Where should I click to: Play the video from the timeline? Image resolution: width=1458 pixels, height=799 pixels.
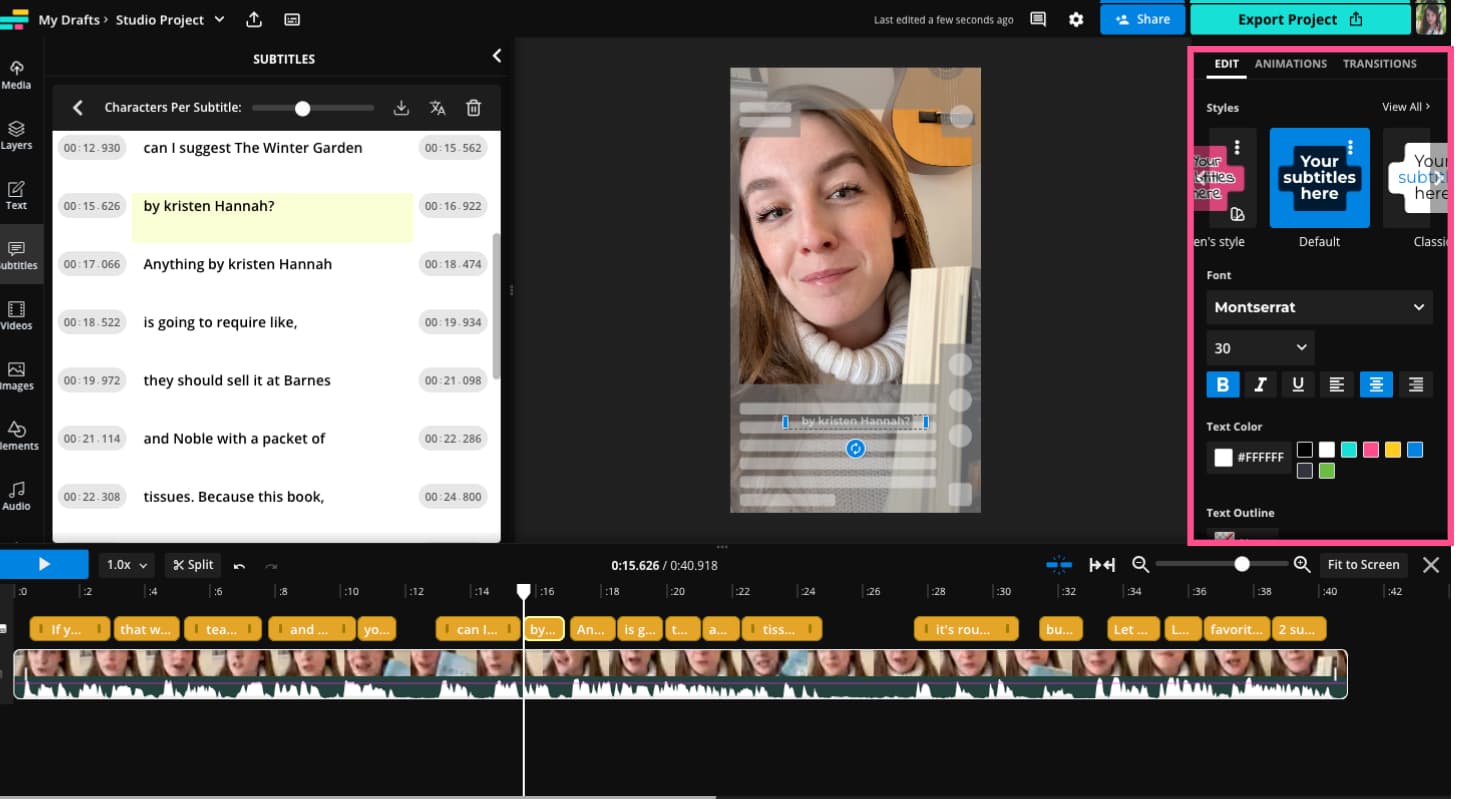coord(44,565)
